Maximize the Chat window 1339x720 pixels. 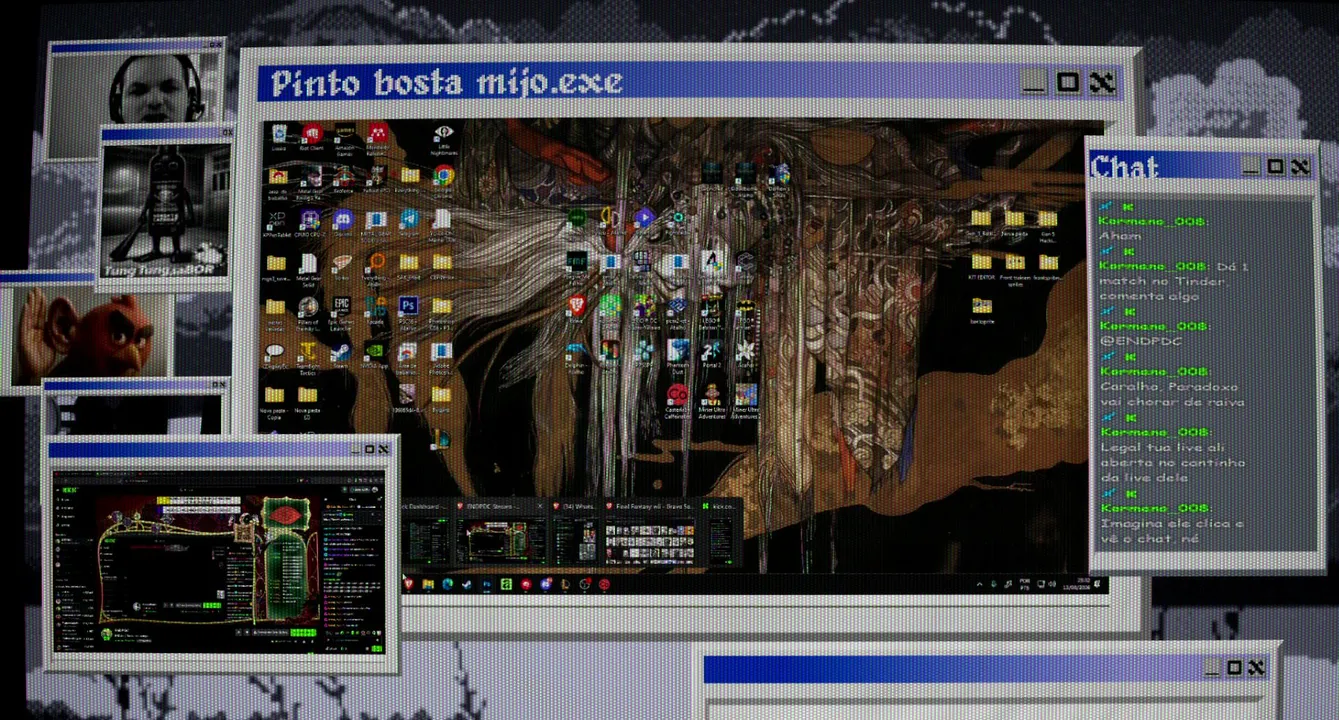click(x=1275, y=167)
